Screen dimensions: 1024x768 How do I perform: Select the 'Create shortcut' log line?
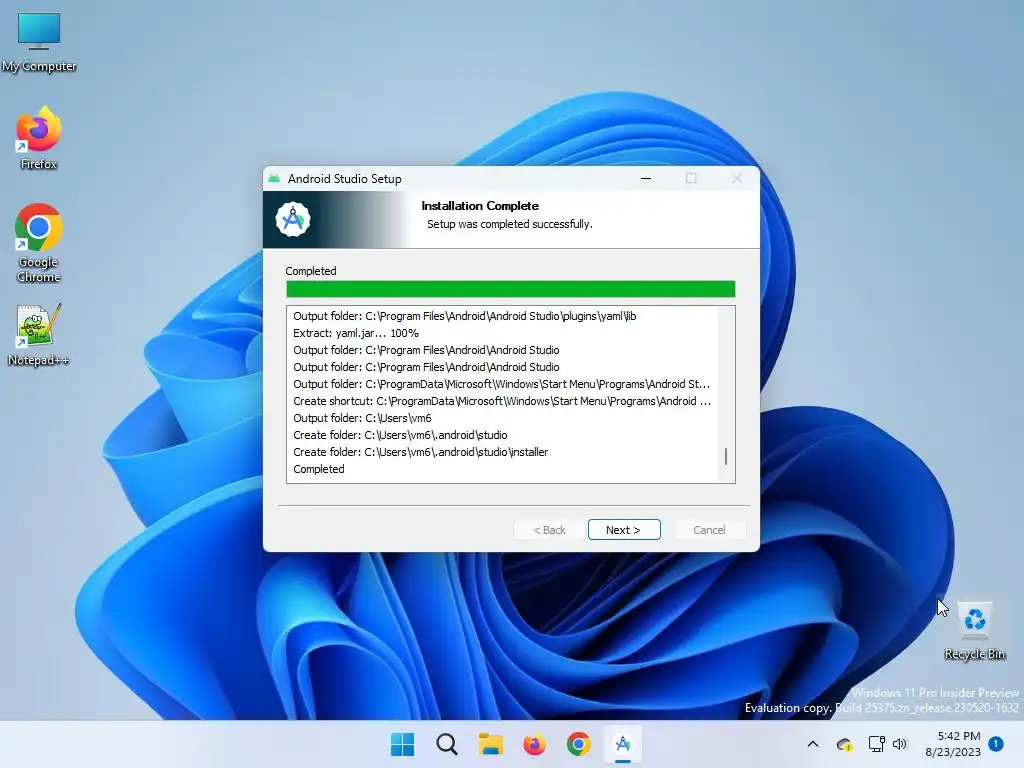point(502,401)
